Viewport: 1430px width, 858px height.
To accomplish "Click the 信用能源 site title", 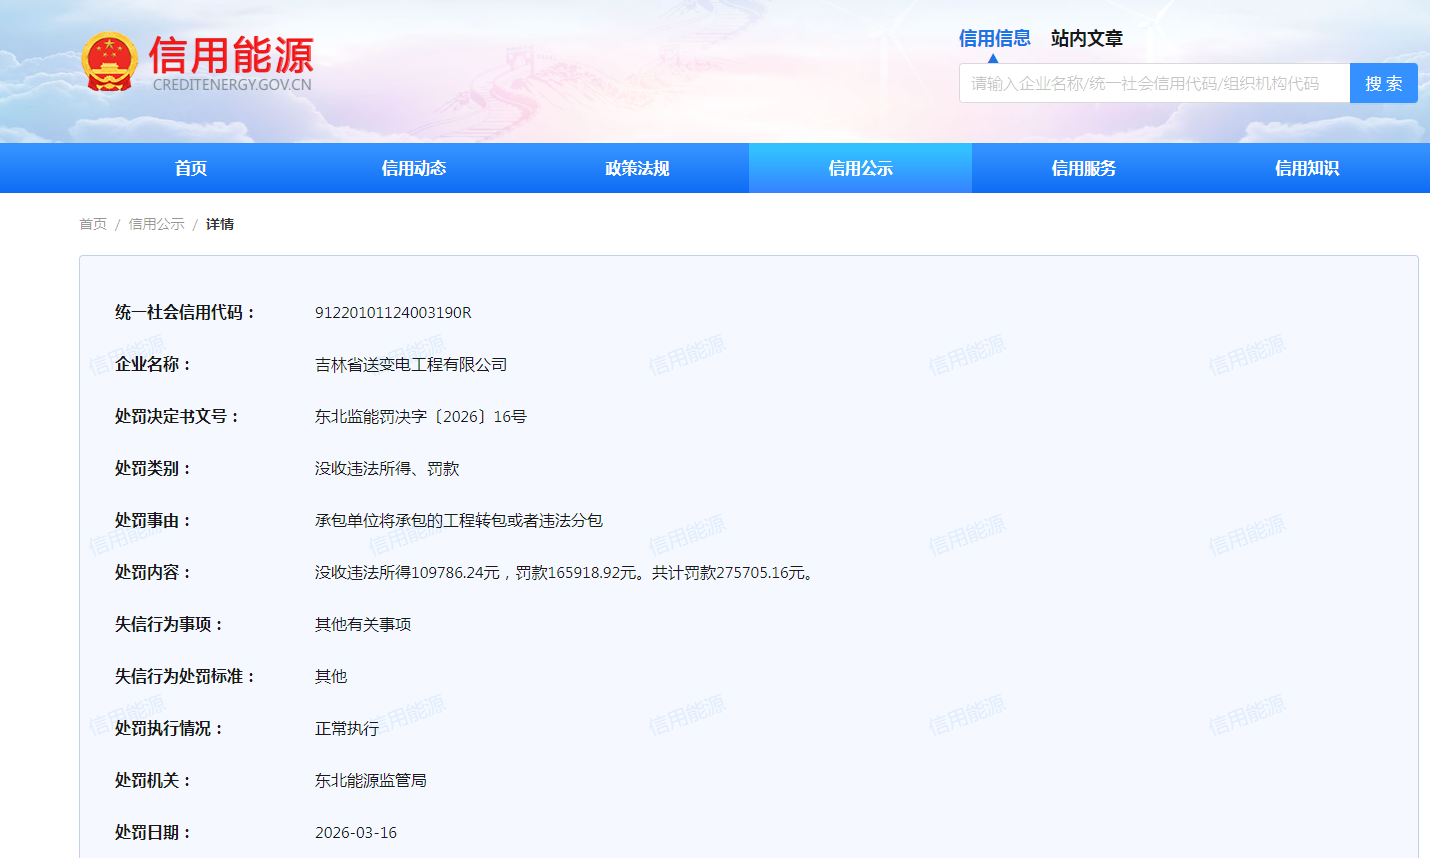I will [231, 54].
